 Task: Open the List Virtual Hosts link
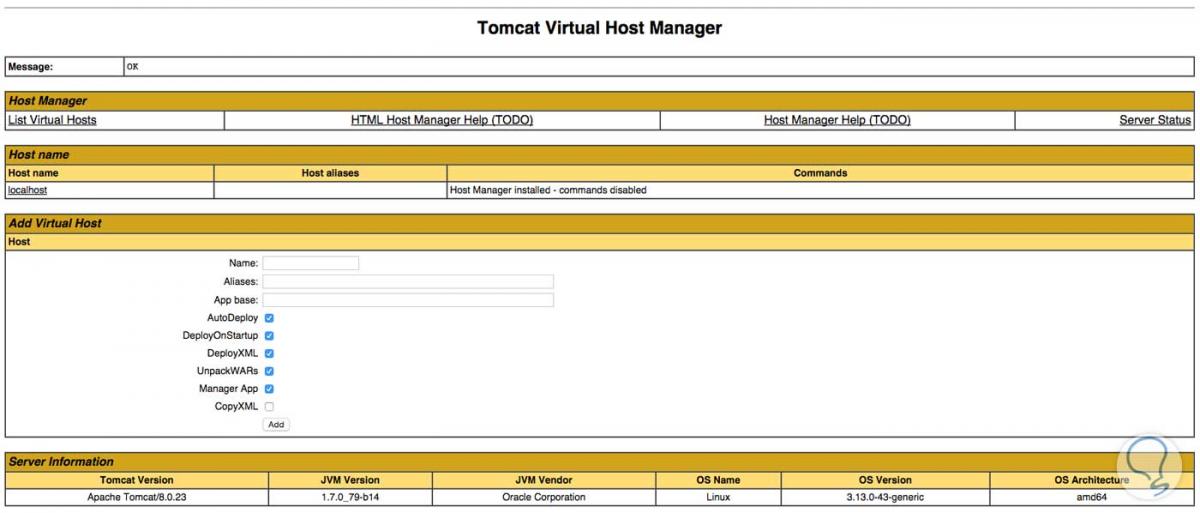click(52, 120)
